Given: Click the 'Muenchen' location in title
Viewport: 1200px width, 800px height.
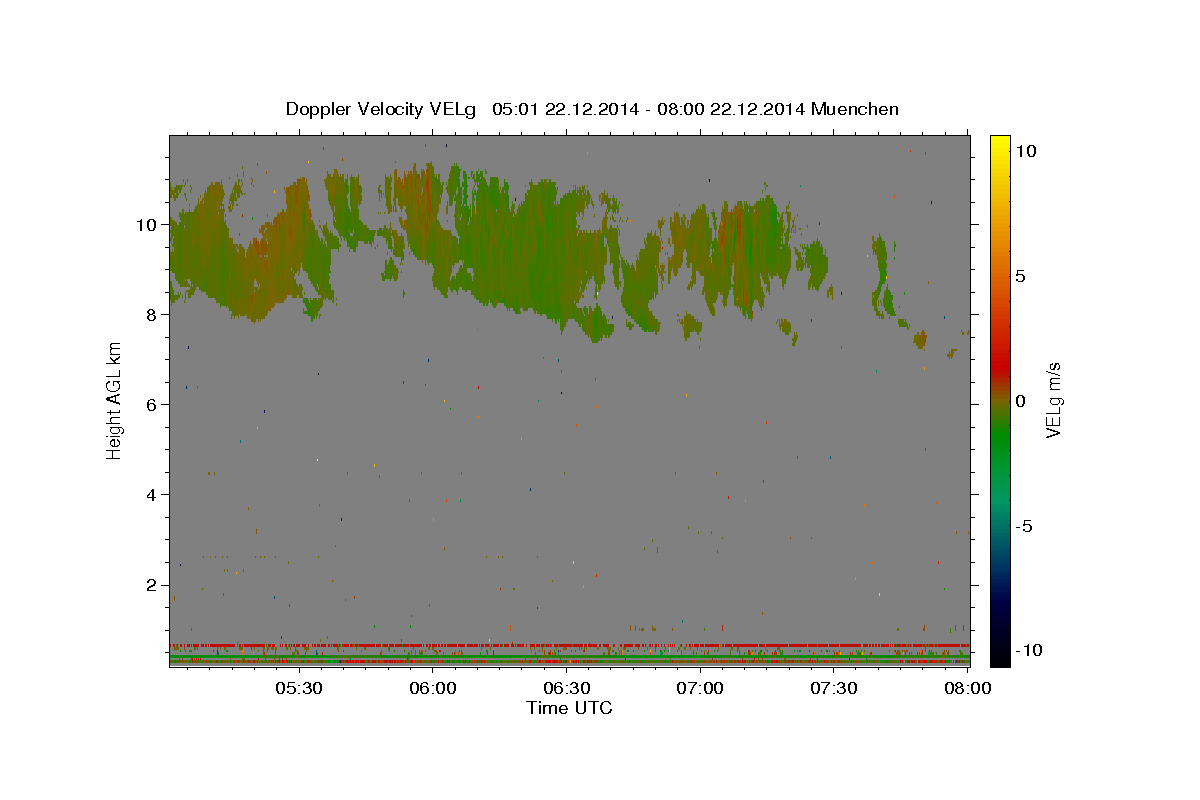Looking at the screenshot, I should point(855,109).
